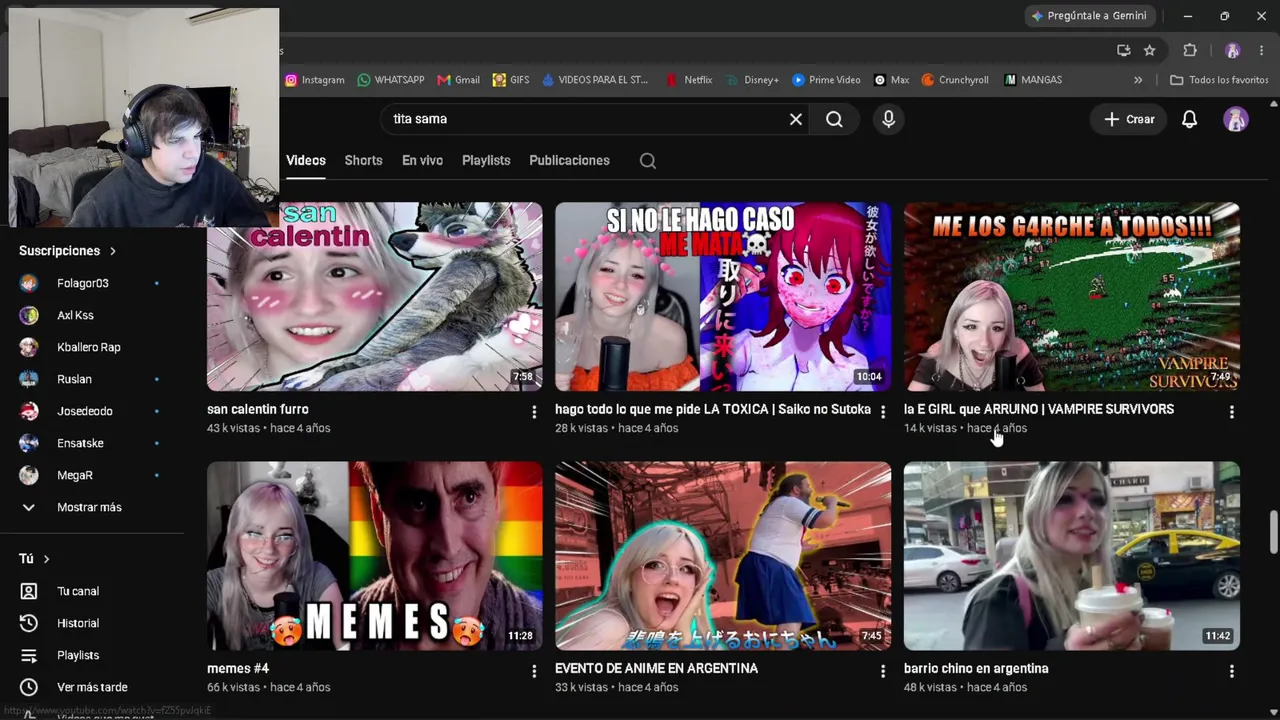Image resolution: width=1280 pixels, height=720 pixels.
Task: Switch to the Playlists channel tab
Action: point(486,160)
